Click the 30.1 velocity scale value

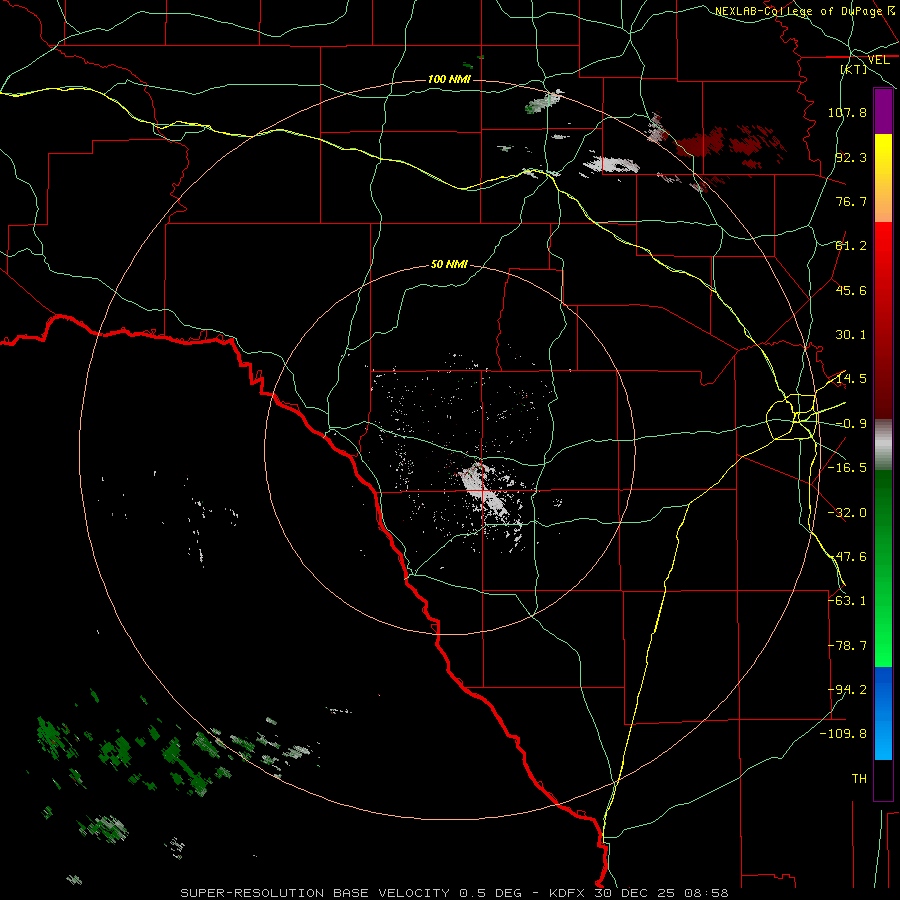pos(851,335)
